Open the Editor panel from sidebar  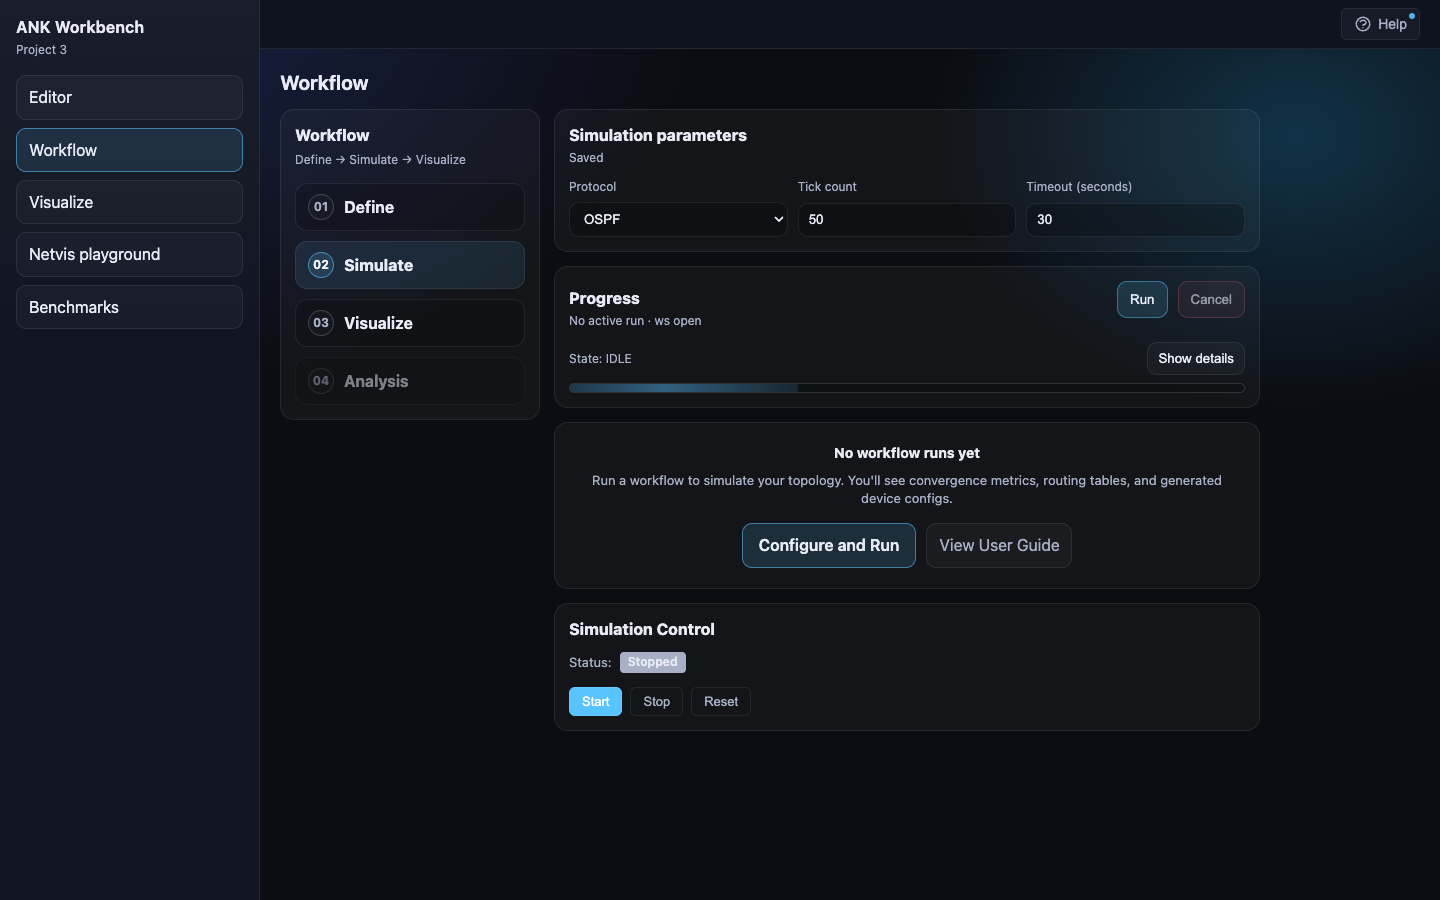[129, 97]
